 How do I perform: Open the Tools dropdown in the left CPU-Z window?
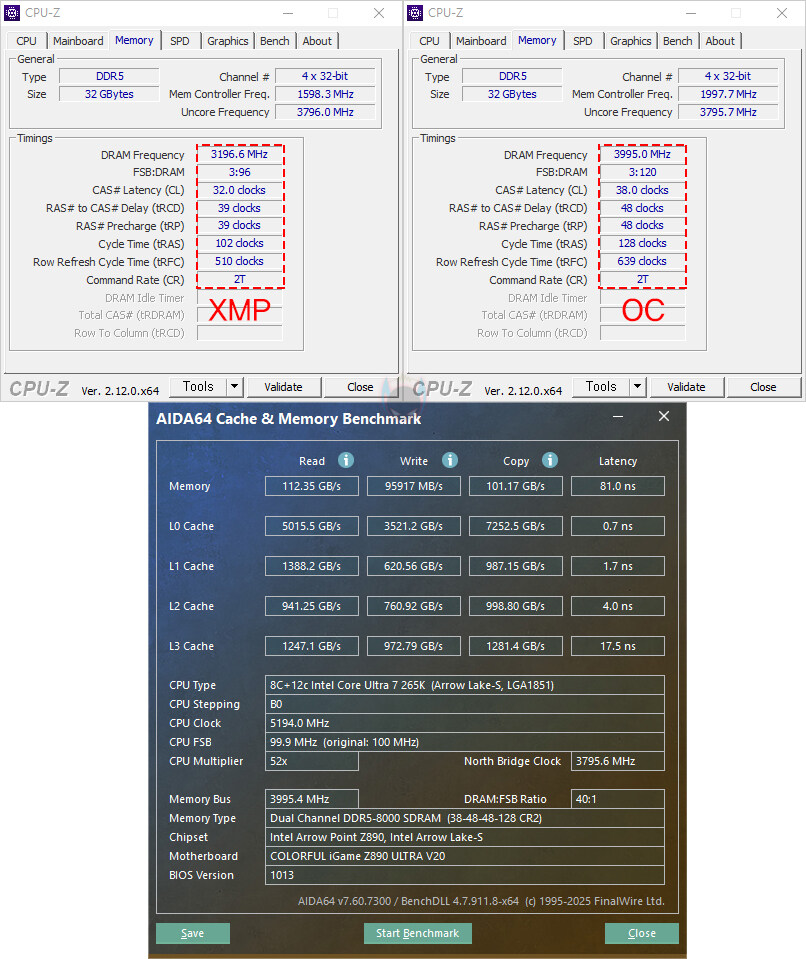[x=199, y=386]
